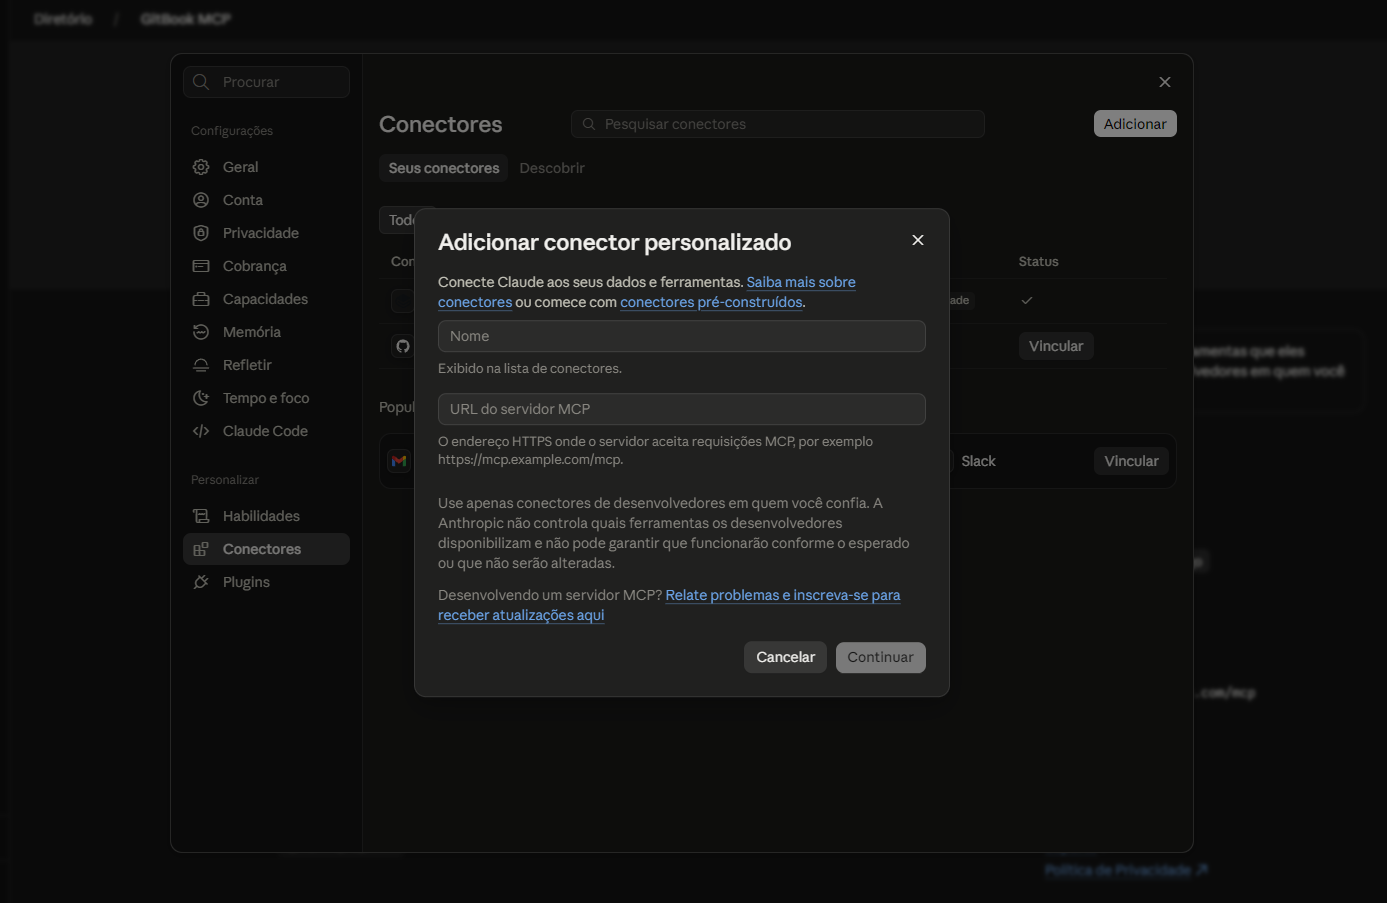1387x903 pixels.
Task: Open the Política de Privacidade link
Action: coord(1126,870)
